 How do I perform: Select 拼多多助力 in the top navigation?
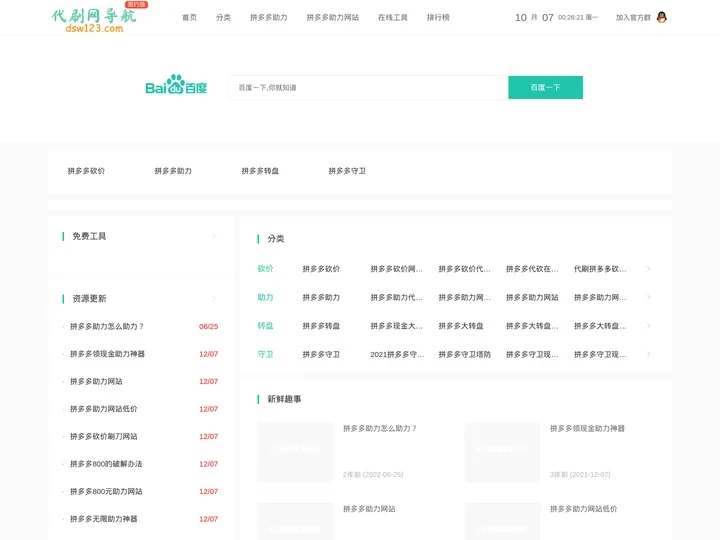(x=269, y=17)
